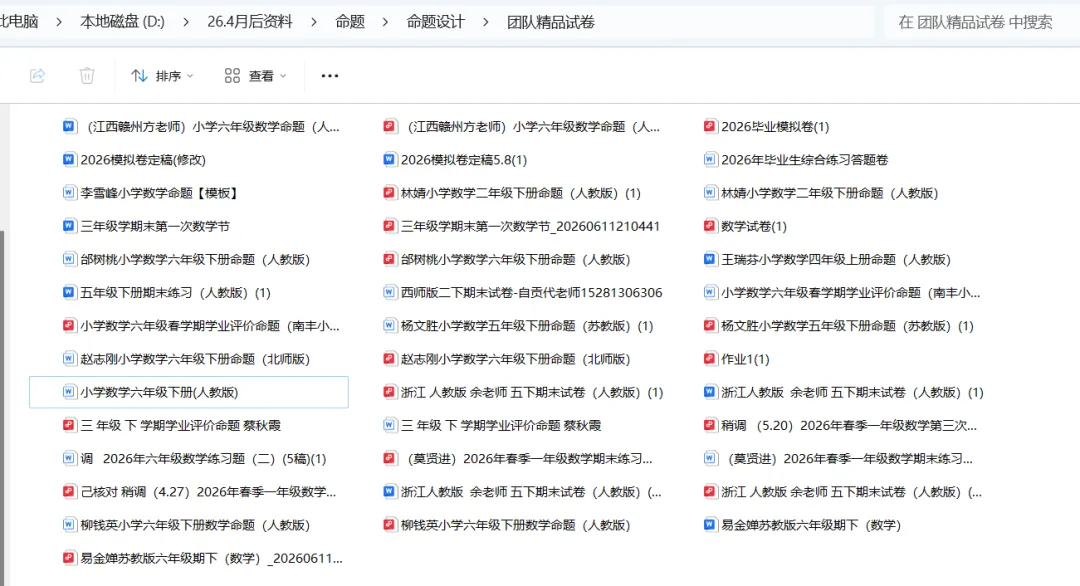The height and width of the screenshot is (586, 1080).
Task: Go to the 命题 breadcrumb folder
Action: 350,22
